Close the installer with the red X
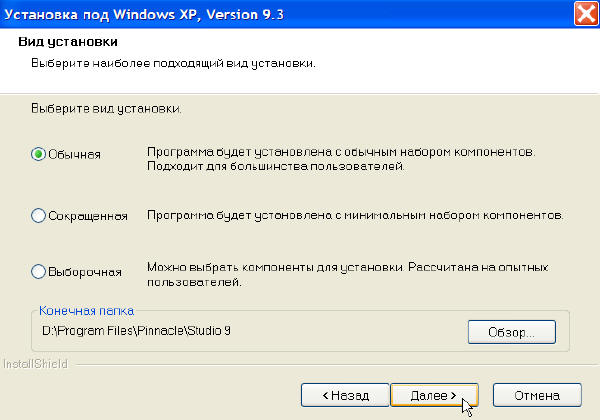Image resolution: width=600 pixels, height=420 pixels. click(586, 14)
